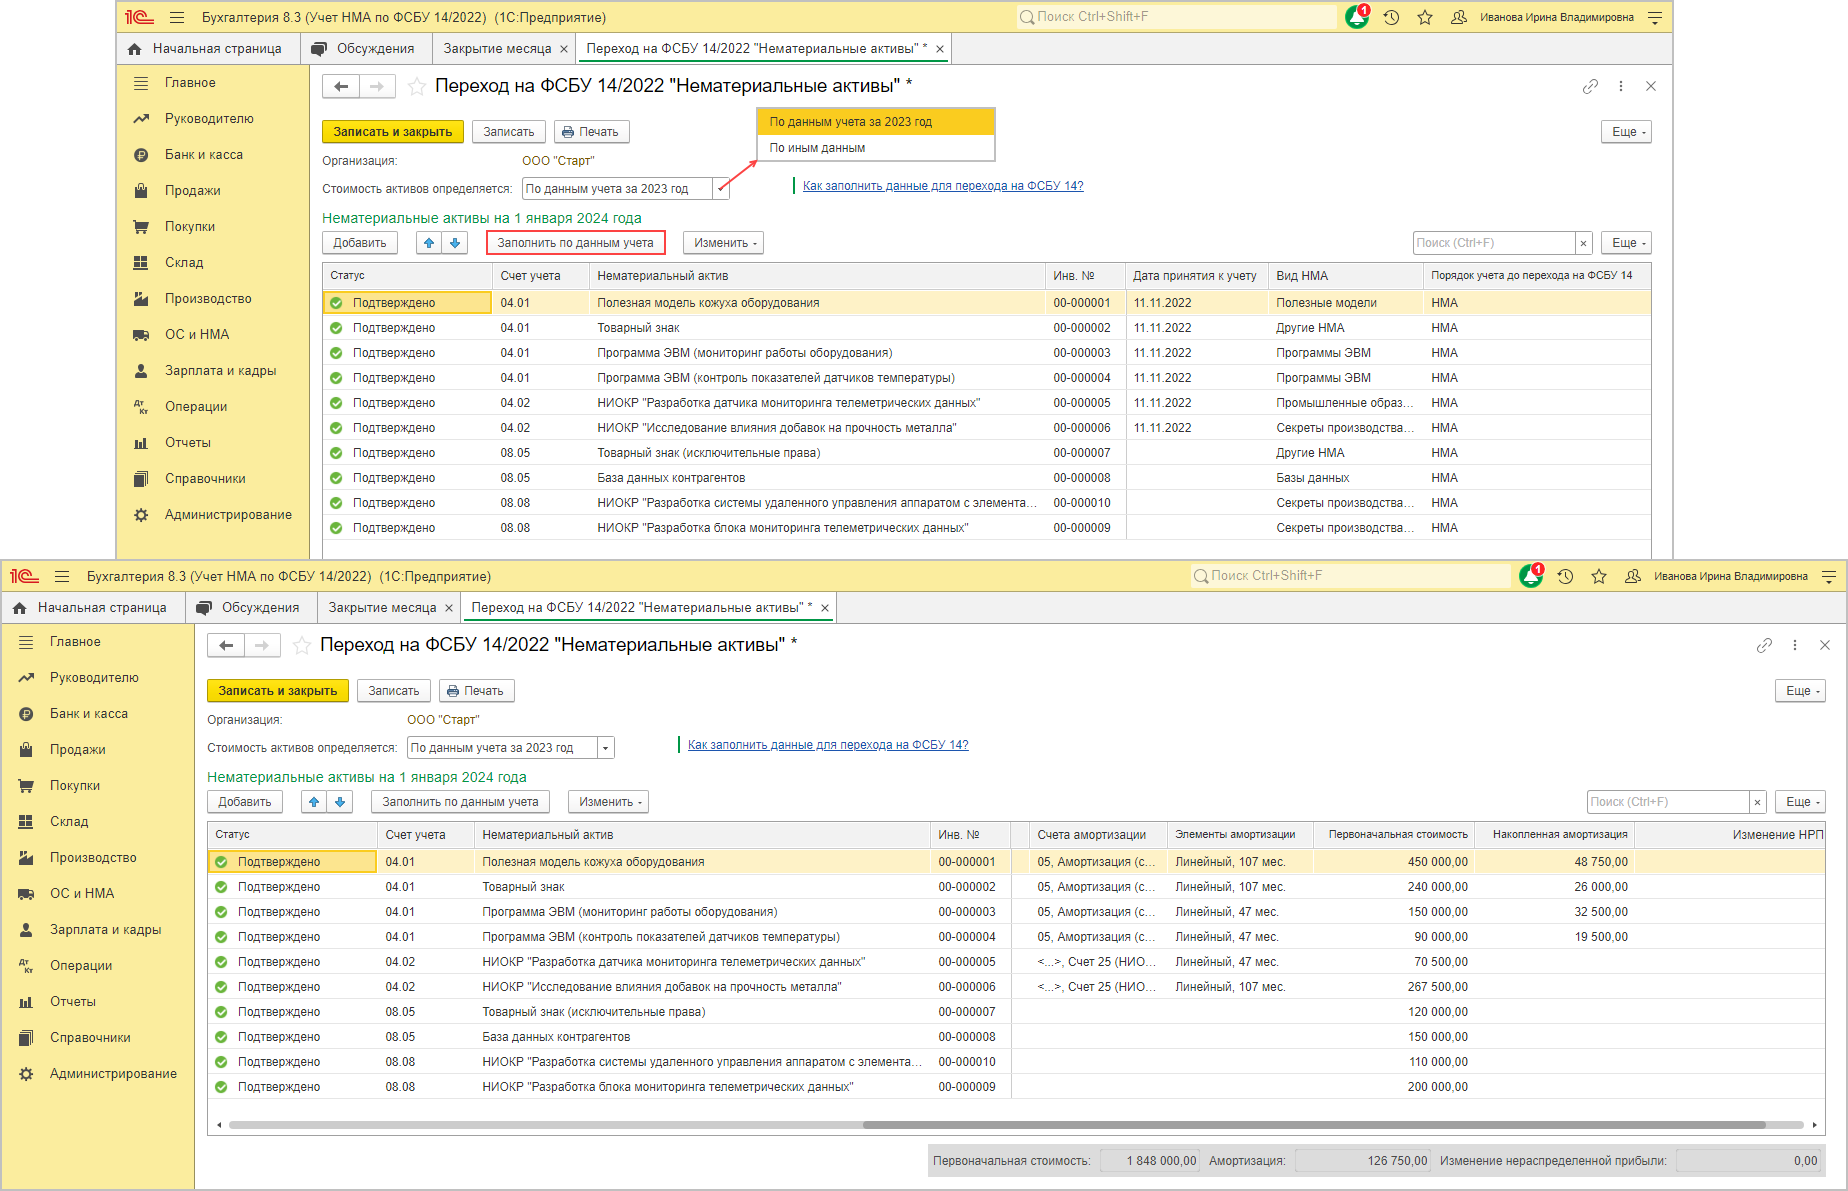Move row down arrow in upper window table toolbar
The image size is (1848, 1191).
pyautogui.click(x=455, y=243)
